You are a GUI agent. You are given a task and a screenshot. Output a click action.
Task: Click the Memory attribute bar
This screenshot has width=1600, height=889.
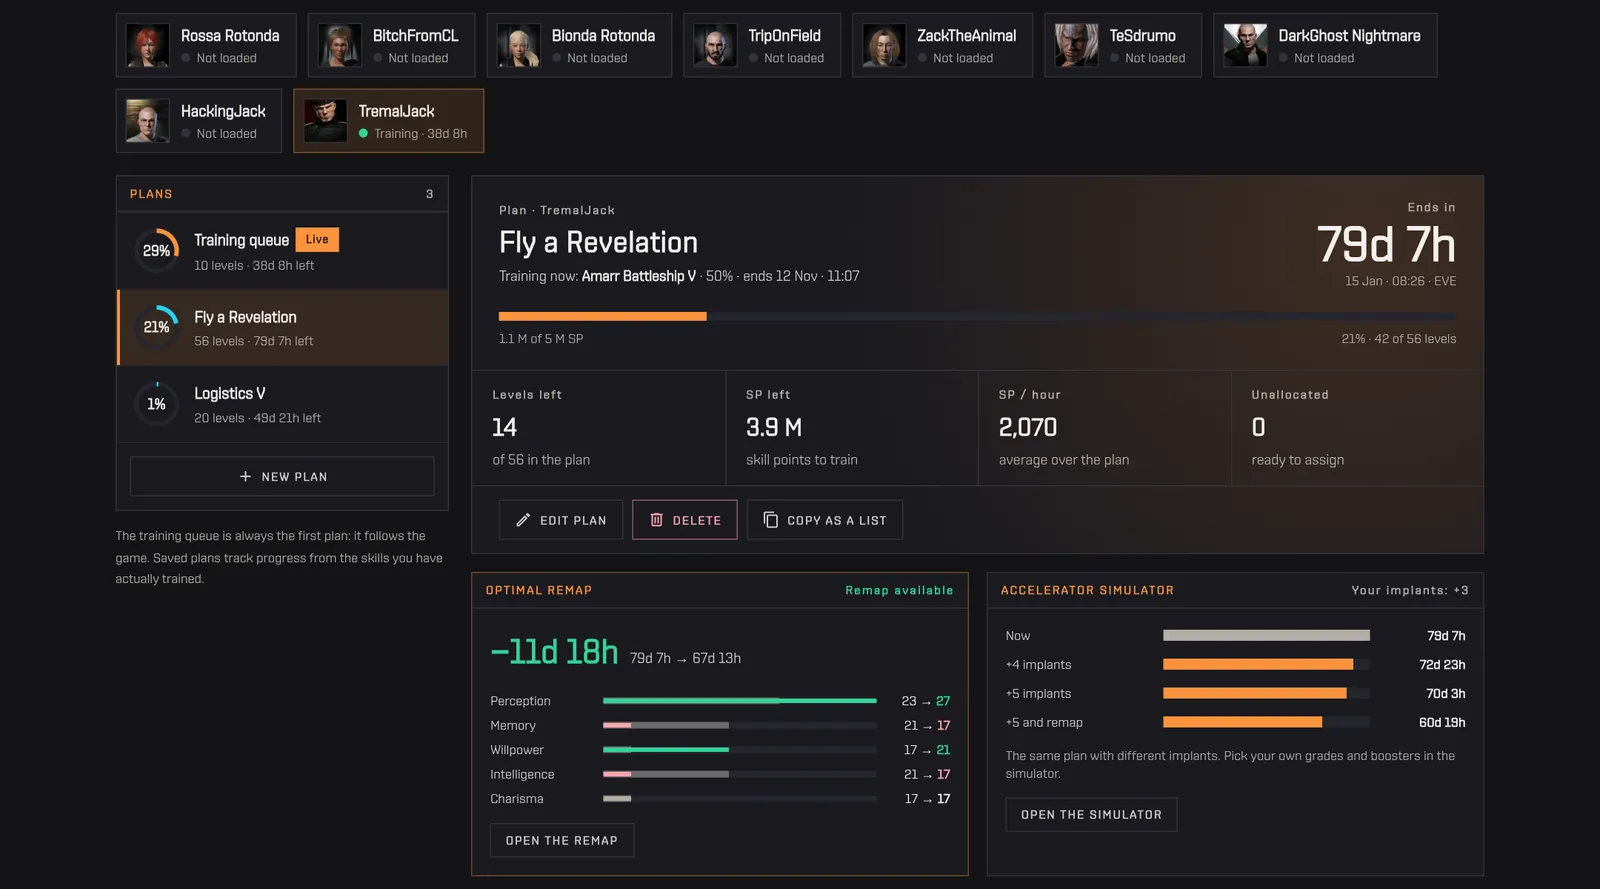point(740,725)
